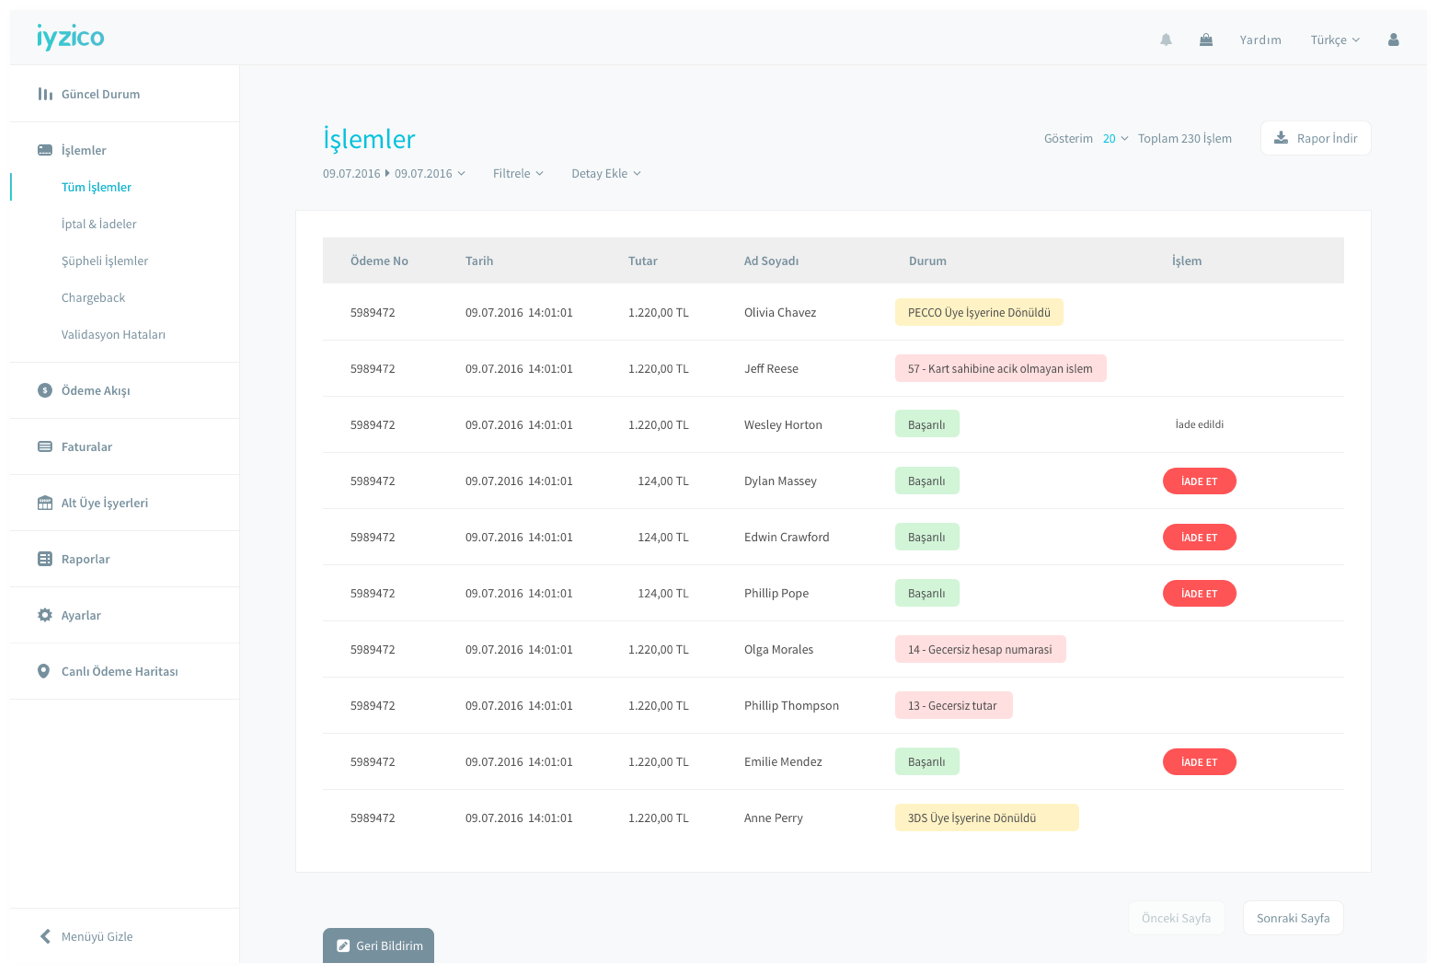Image resolution: width=1437 pixels, height=973 pixels.
Task: Click İADE ET for Edwin Crawford
Action: click(1199, 537)
